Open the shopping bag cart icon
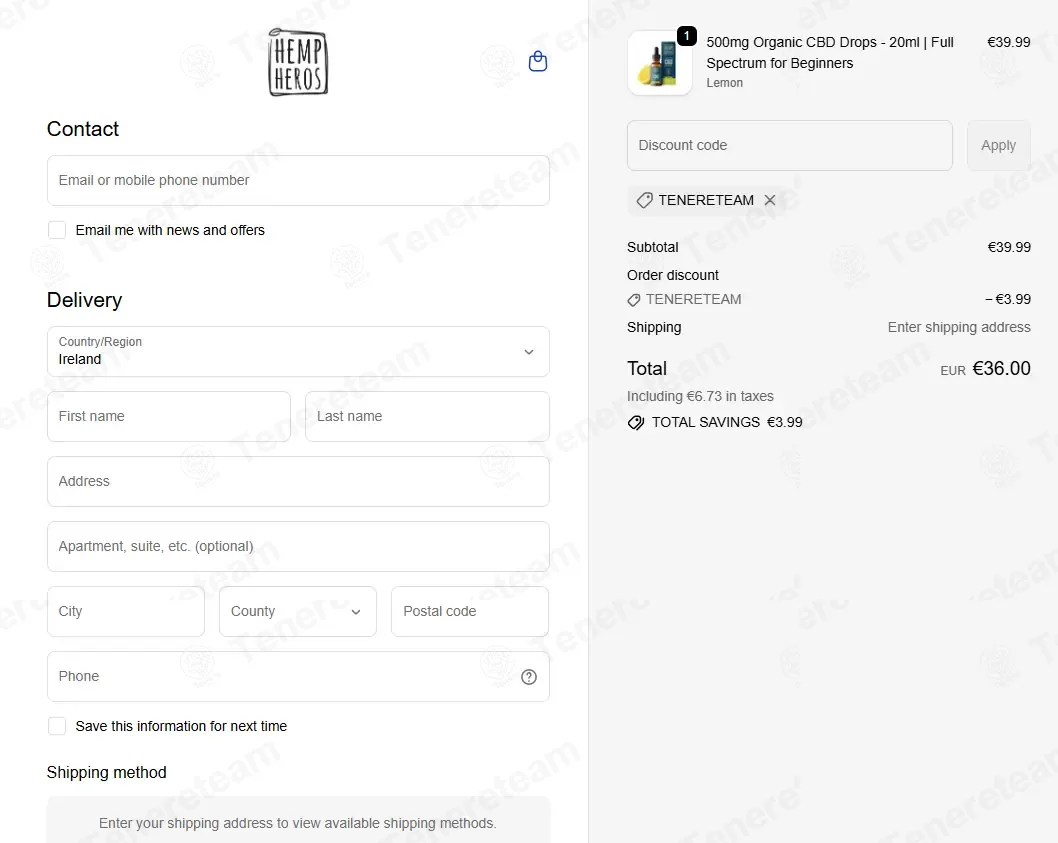 click(538, 61)
